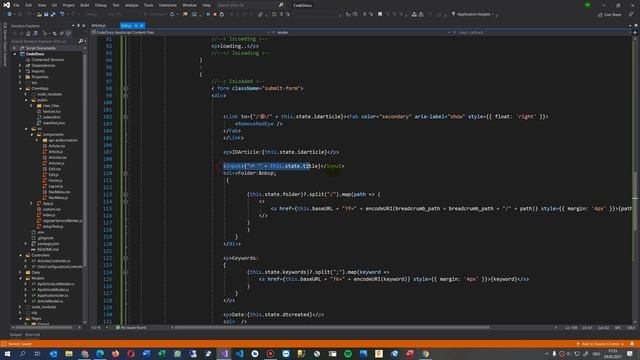This screenshot has width=640, height=360.
Task: Expand the Data folder
Action: tap(20, 272)
